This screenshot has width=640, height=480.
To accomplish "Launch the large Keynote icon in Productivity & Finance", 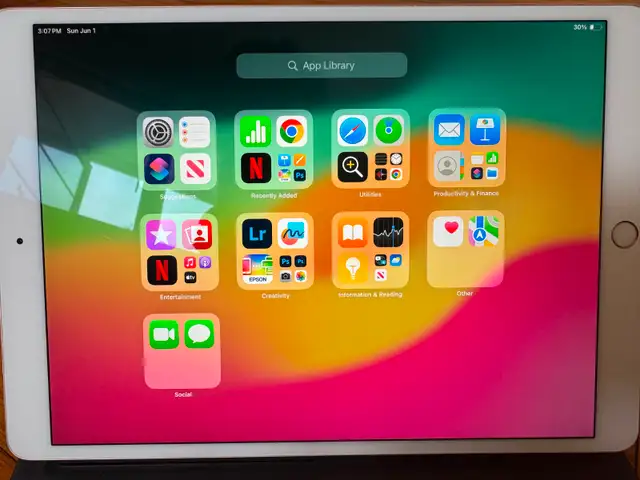I will click(x=485, y=129).
